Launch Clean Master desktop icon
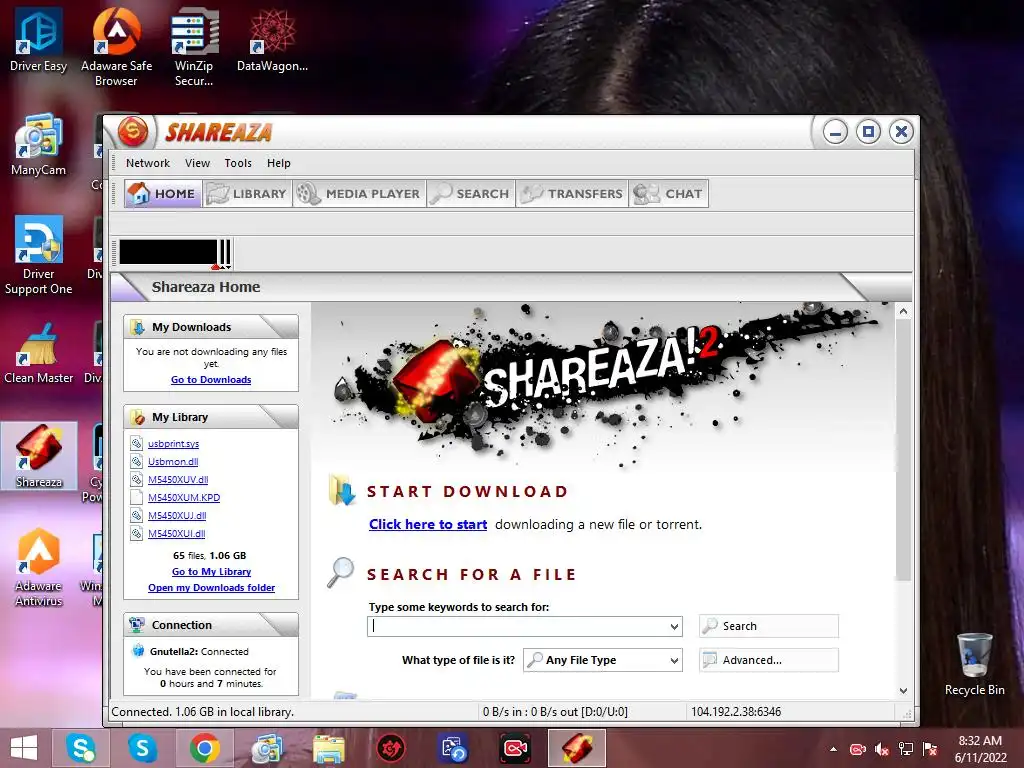This screenshot has width=1024, height=768. click(39, 353)
